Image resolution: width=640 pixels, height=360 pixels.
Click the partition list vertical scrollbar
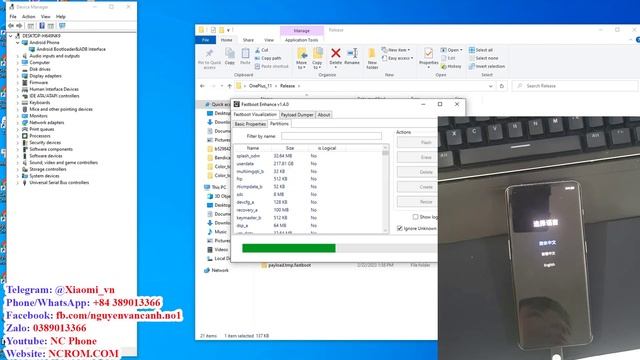coord(385,189)
